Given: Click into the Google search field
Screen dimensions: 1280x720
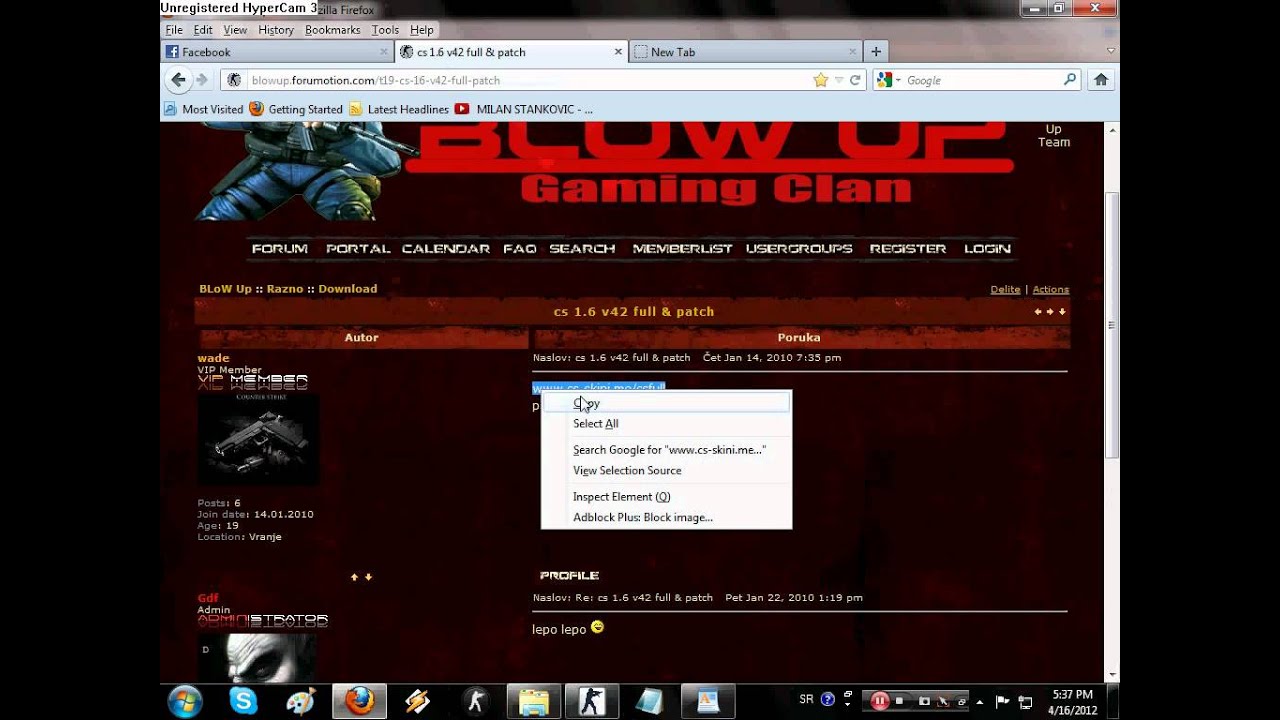Looking at the screenshot, I should (982, 80).
